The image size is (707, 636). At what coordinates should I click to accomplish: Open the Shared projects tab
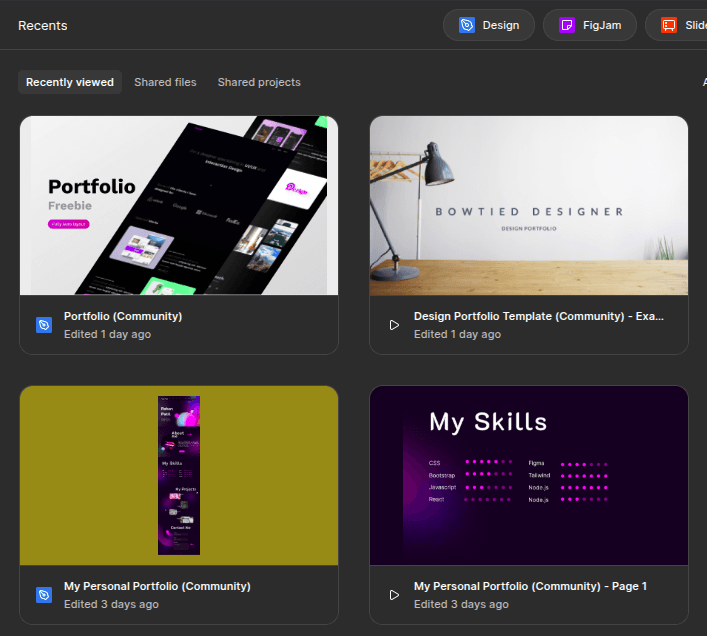[x=259, y=82]
